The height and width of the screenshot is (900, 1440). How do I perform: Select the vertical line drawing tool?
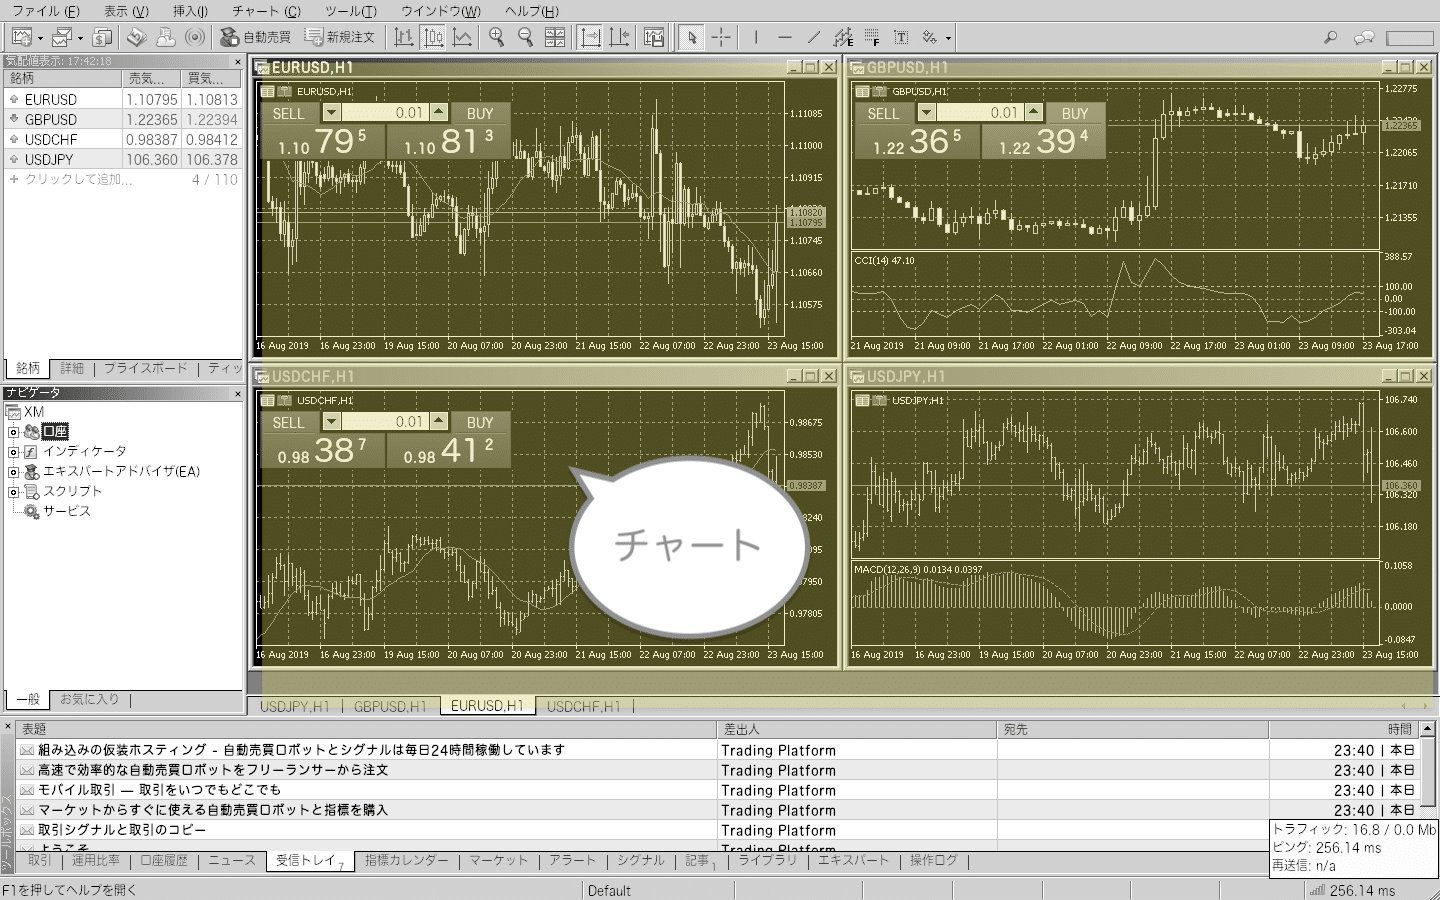756,38
